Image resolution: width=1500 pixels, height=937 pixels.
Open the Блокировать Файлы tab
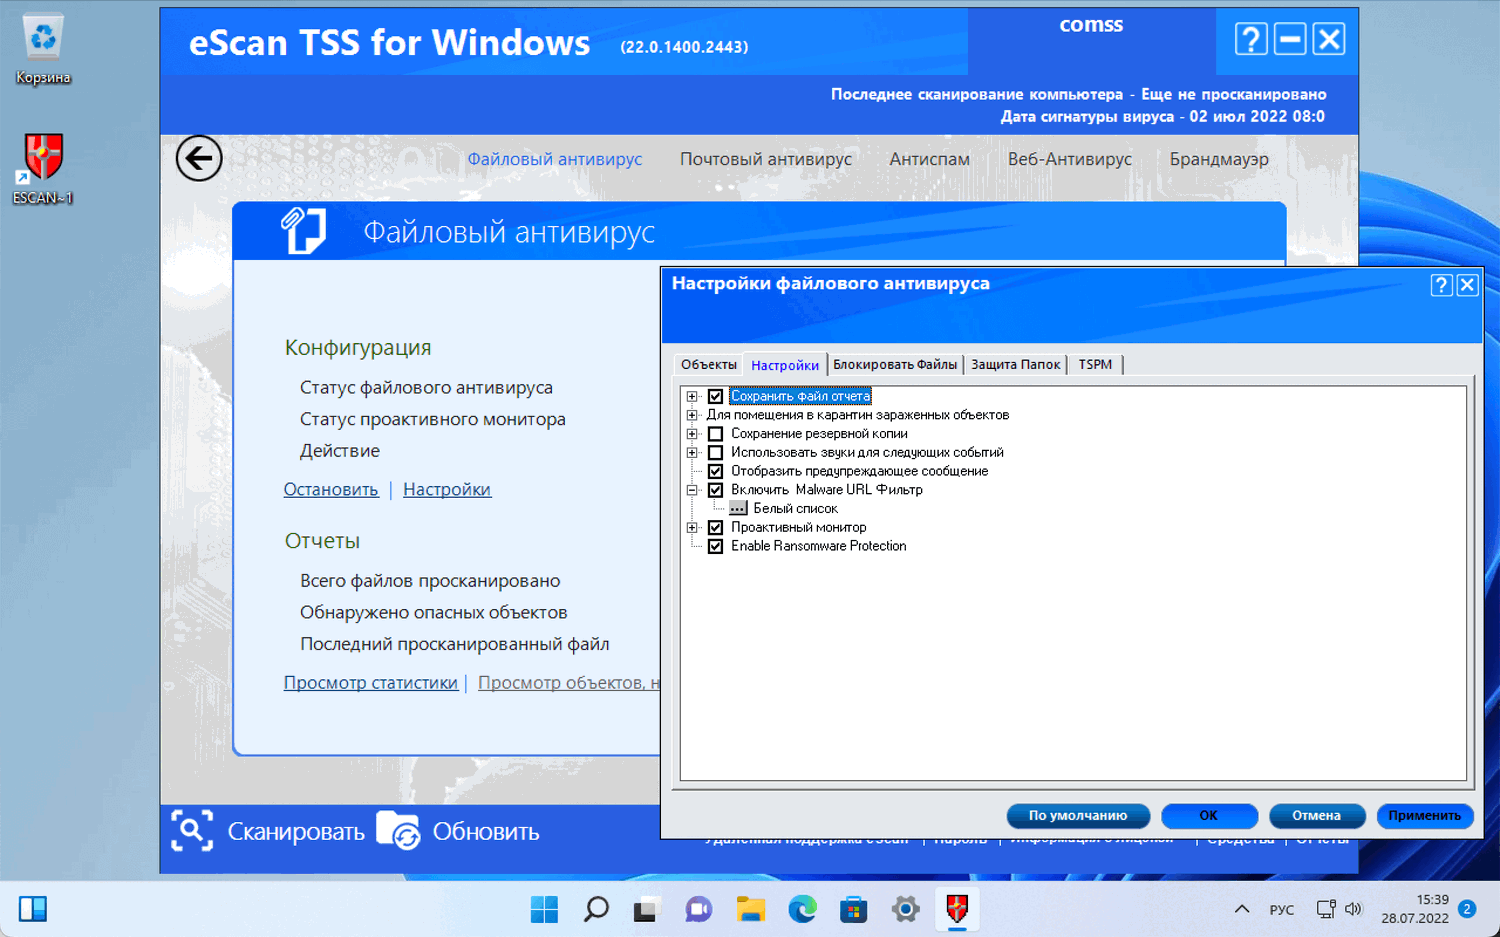pos(895,365)
